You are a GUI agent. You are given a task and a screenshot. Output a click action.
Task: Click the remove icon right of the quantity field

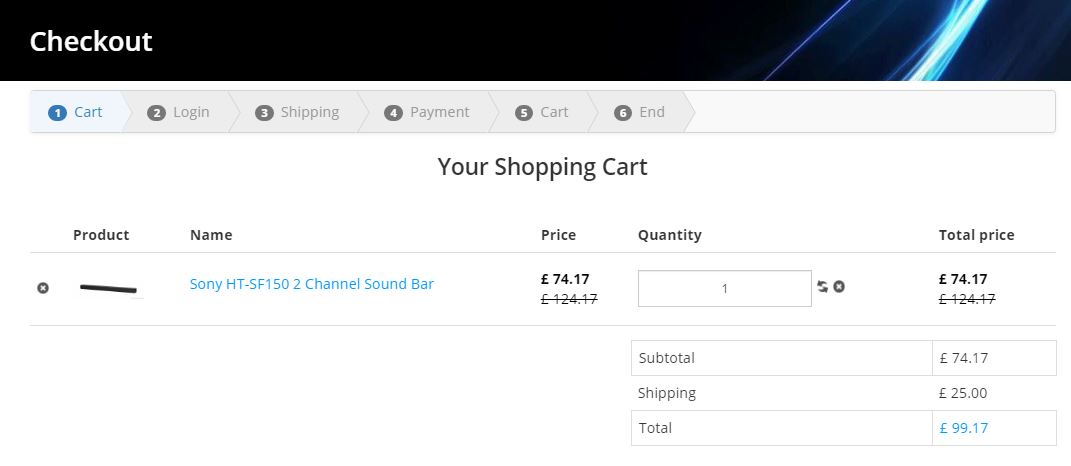[839, 287]
